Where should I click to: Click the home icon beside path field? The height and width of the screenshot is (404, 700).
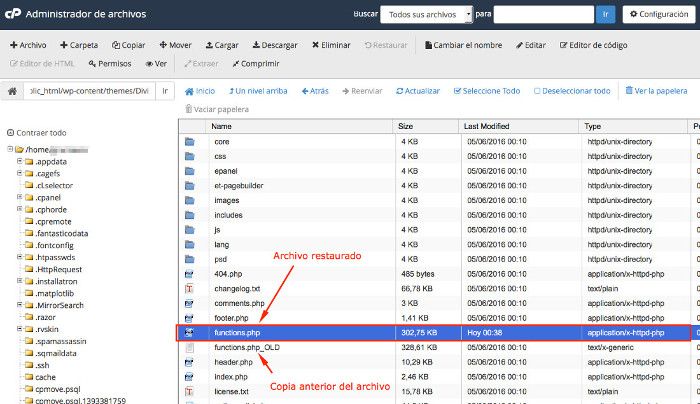tap(12, 91)
